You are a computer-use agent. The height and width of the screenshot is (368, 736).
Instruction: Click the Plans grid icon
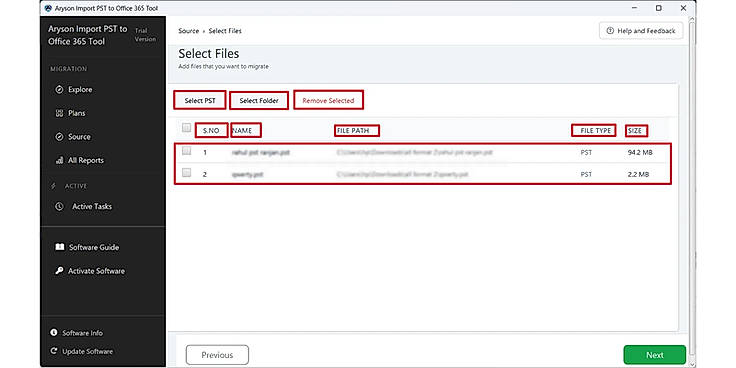coord(59,113)
